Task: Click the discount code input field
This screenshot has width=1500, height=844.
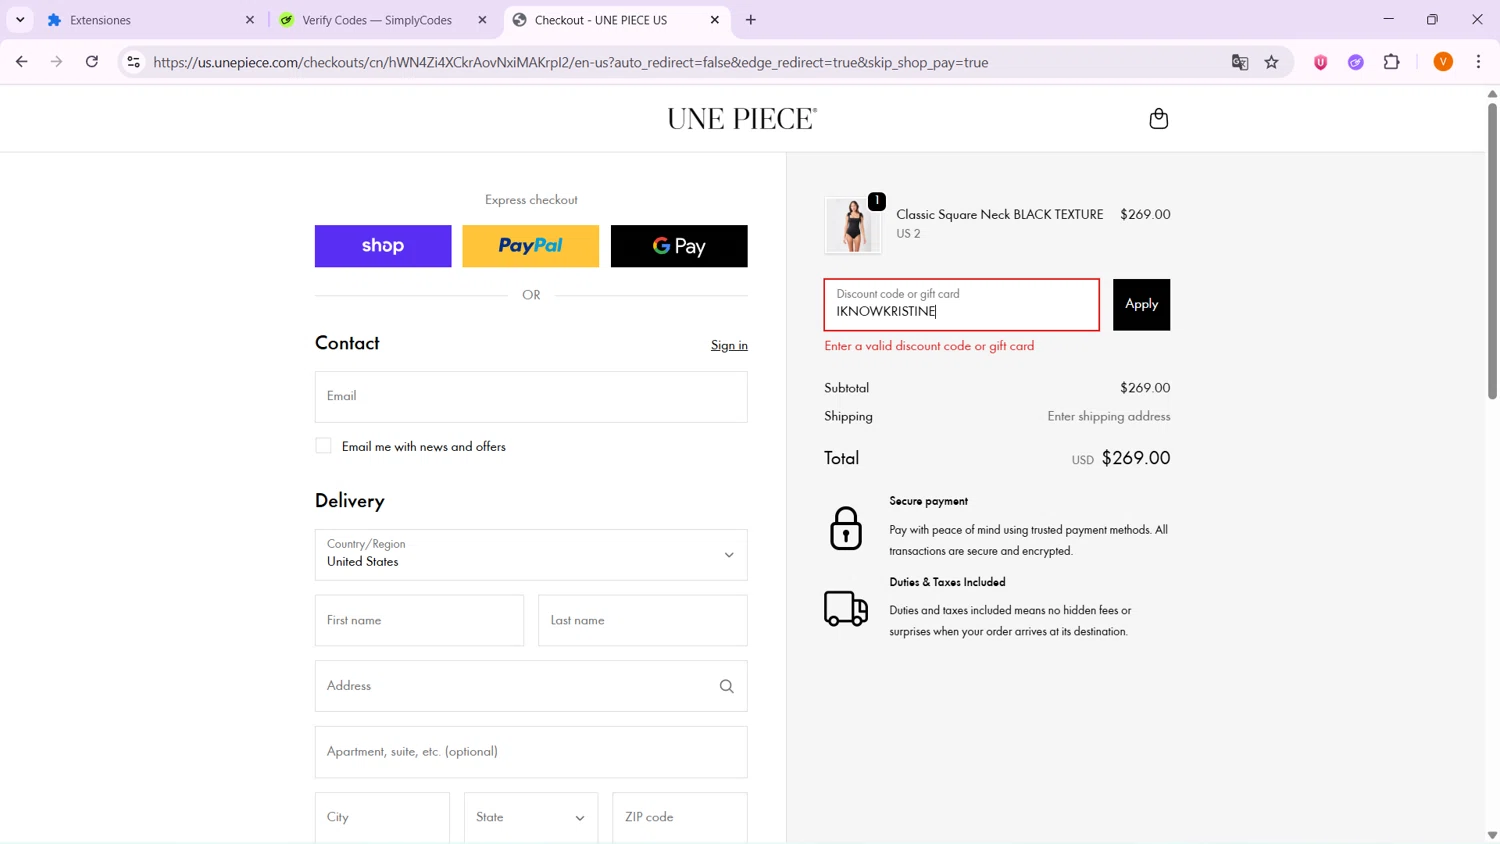Action: pos(962,305)
